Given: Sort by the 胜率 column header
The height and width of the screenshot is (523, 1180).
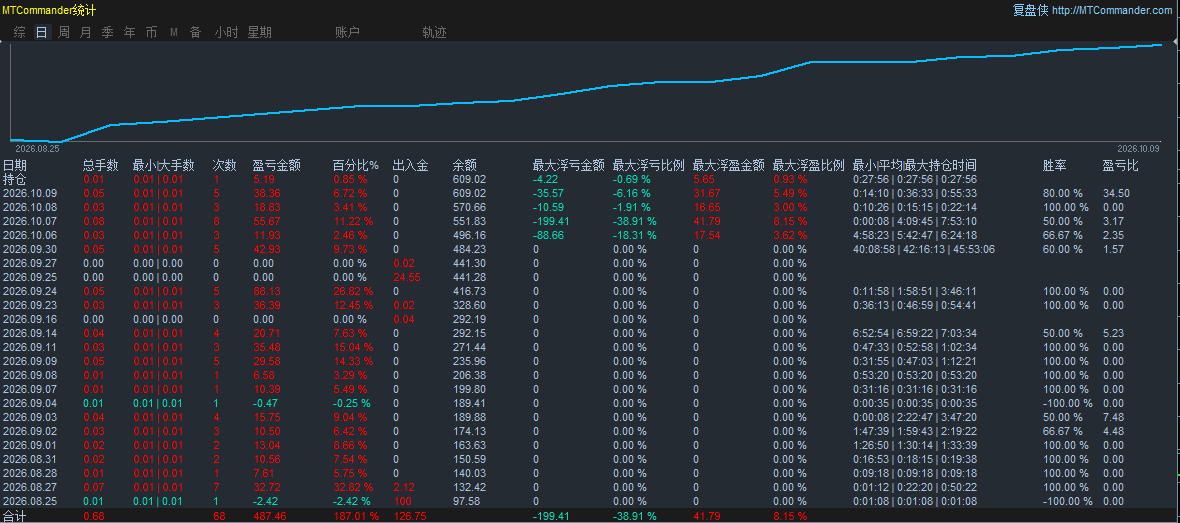Looking at the screenshot, I should coord(1054,166).
